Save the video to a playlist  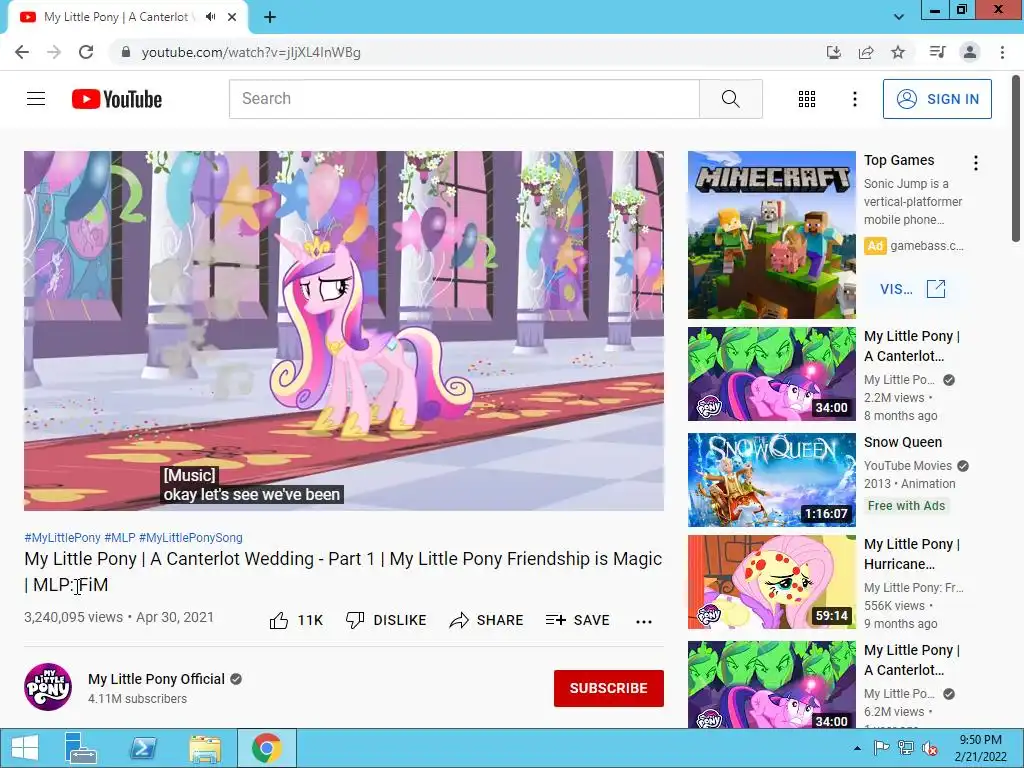click(x=577, y=620)
